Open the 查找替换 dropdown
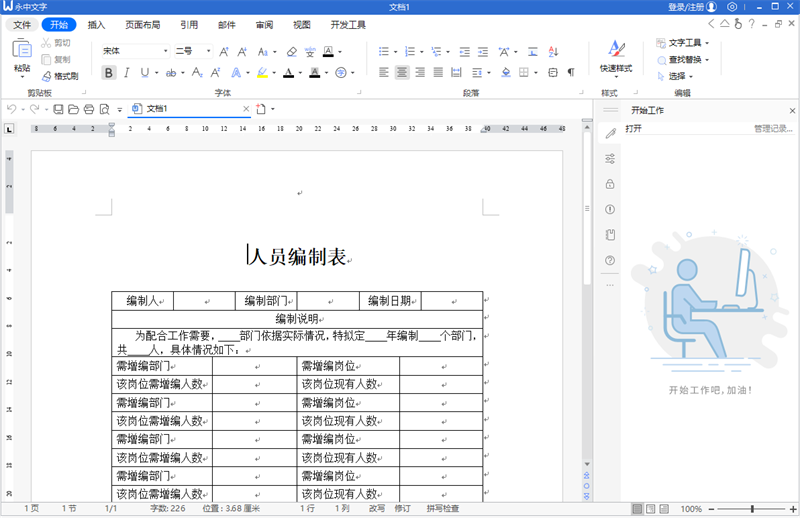800x518 pixels. click(x=683, y=60)
